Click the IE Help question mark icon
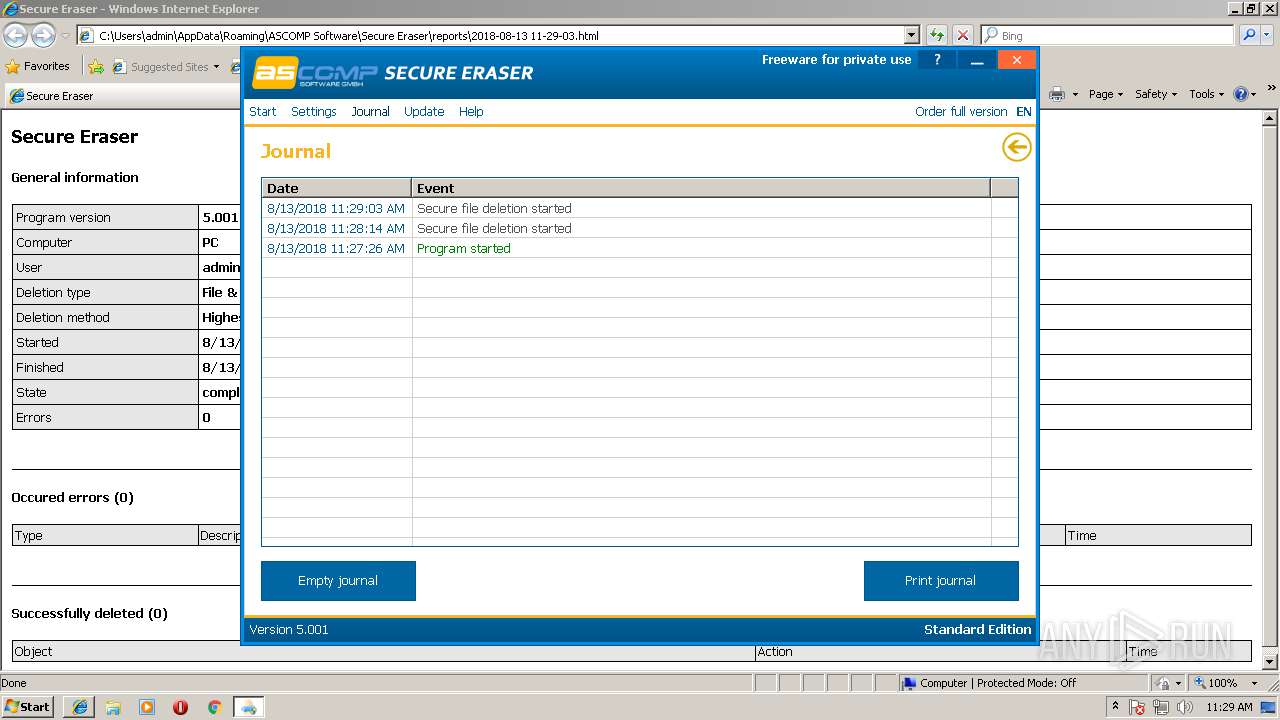The width and height of the screenshot is (1280, 720). click(x=1241, y=94)
